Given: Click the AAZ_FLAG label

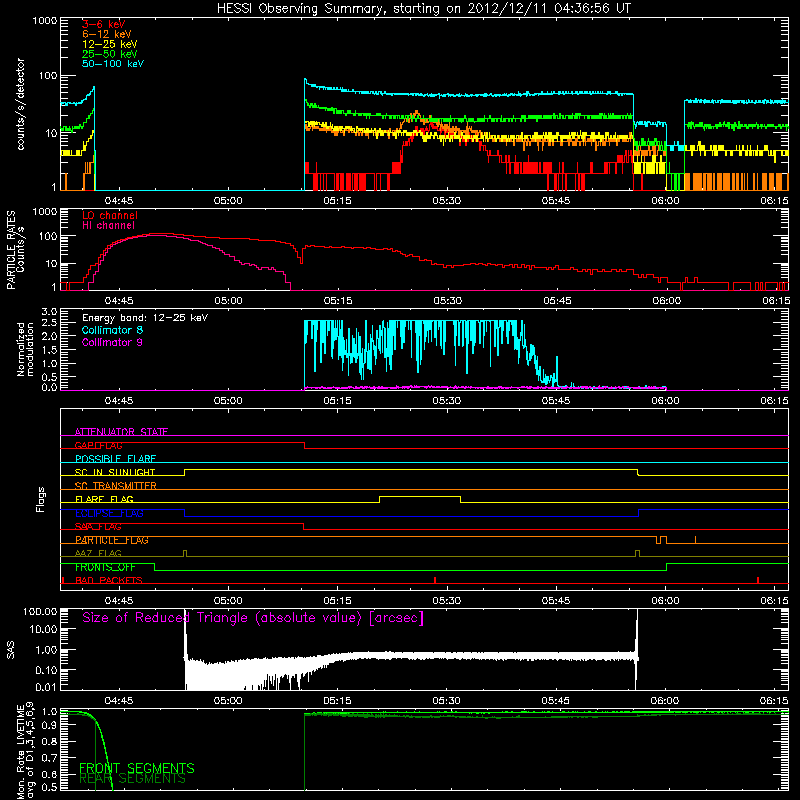Looking at the screenshot, I should (98, 554).
